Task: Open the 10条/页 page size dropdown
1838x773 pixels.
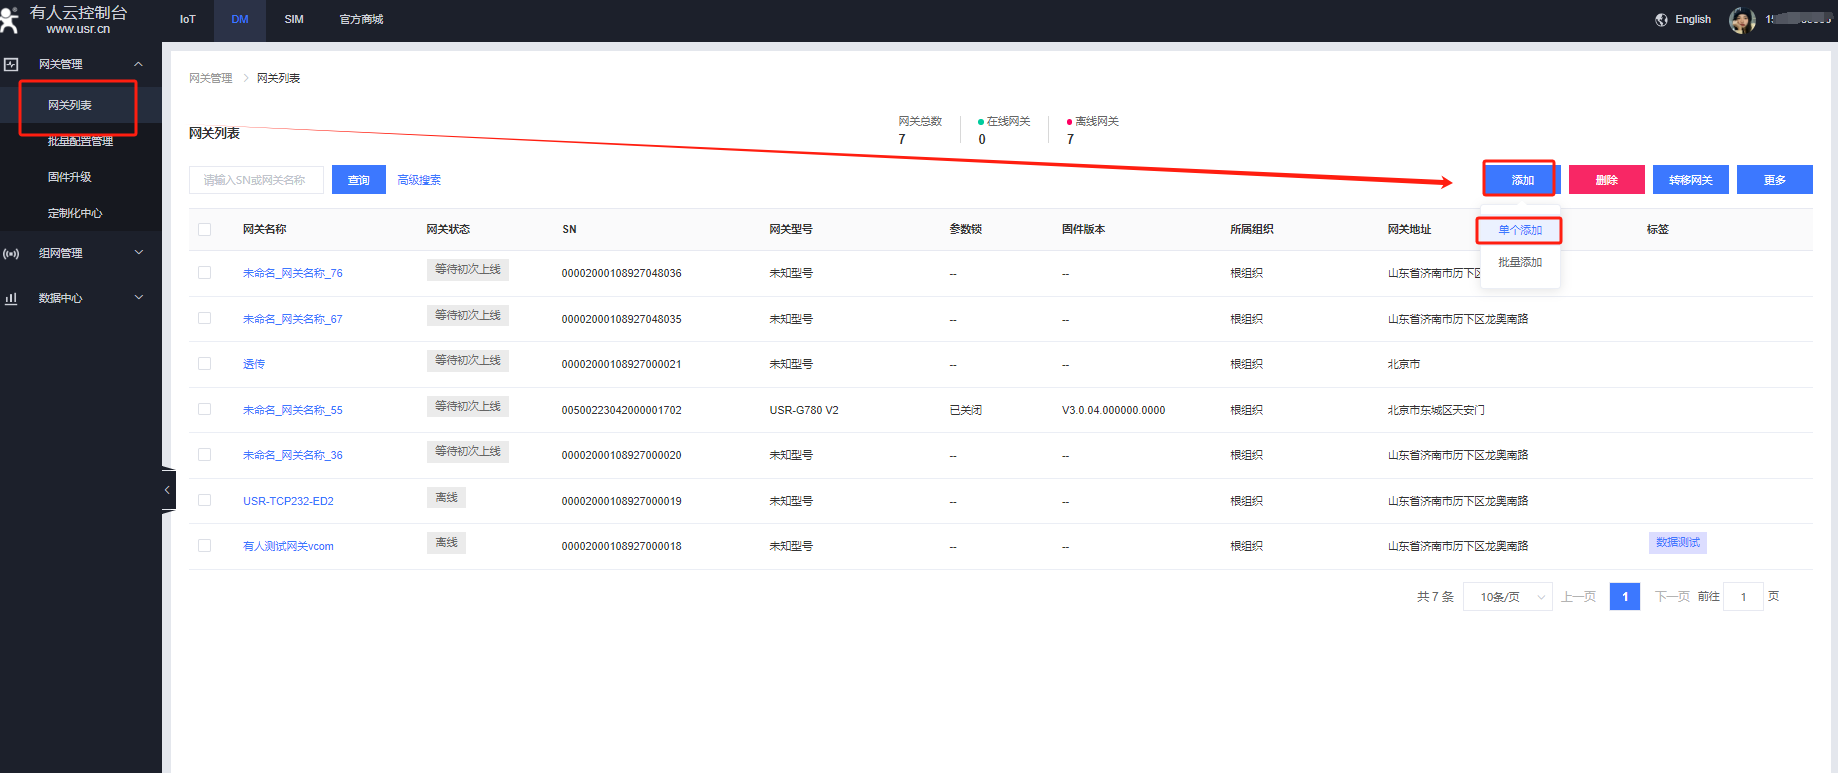Action: click(1507, 597)
